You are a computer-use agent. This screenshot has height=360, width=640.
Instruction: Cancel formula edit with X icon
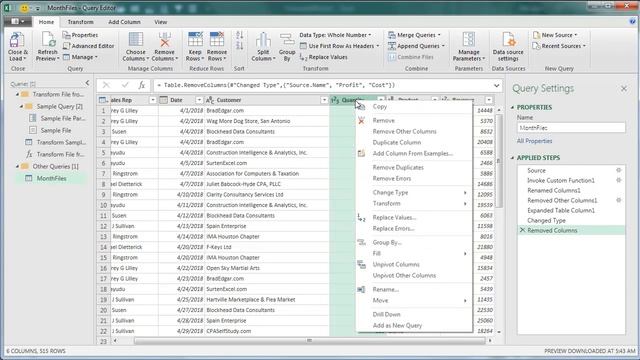[x=106, y=85]
